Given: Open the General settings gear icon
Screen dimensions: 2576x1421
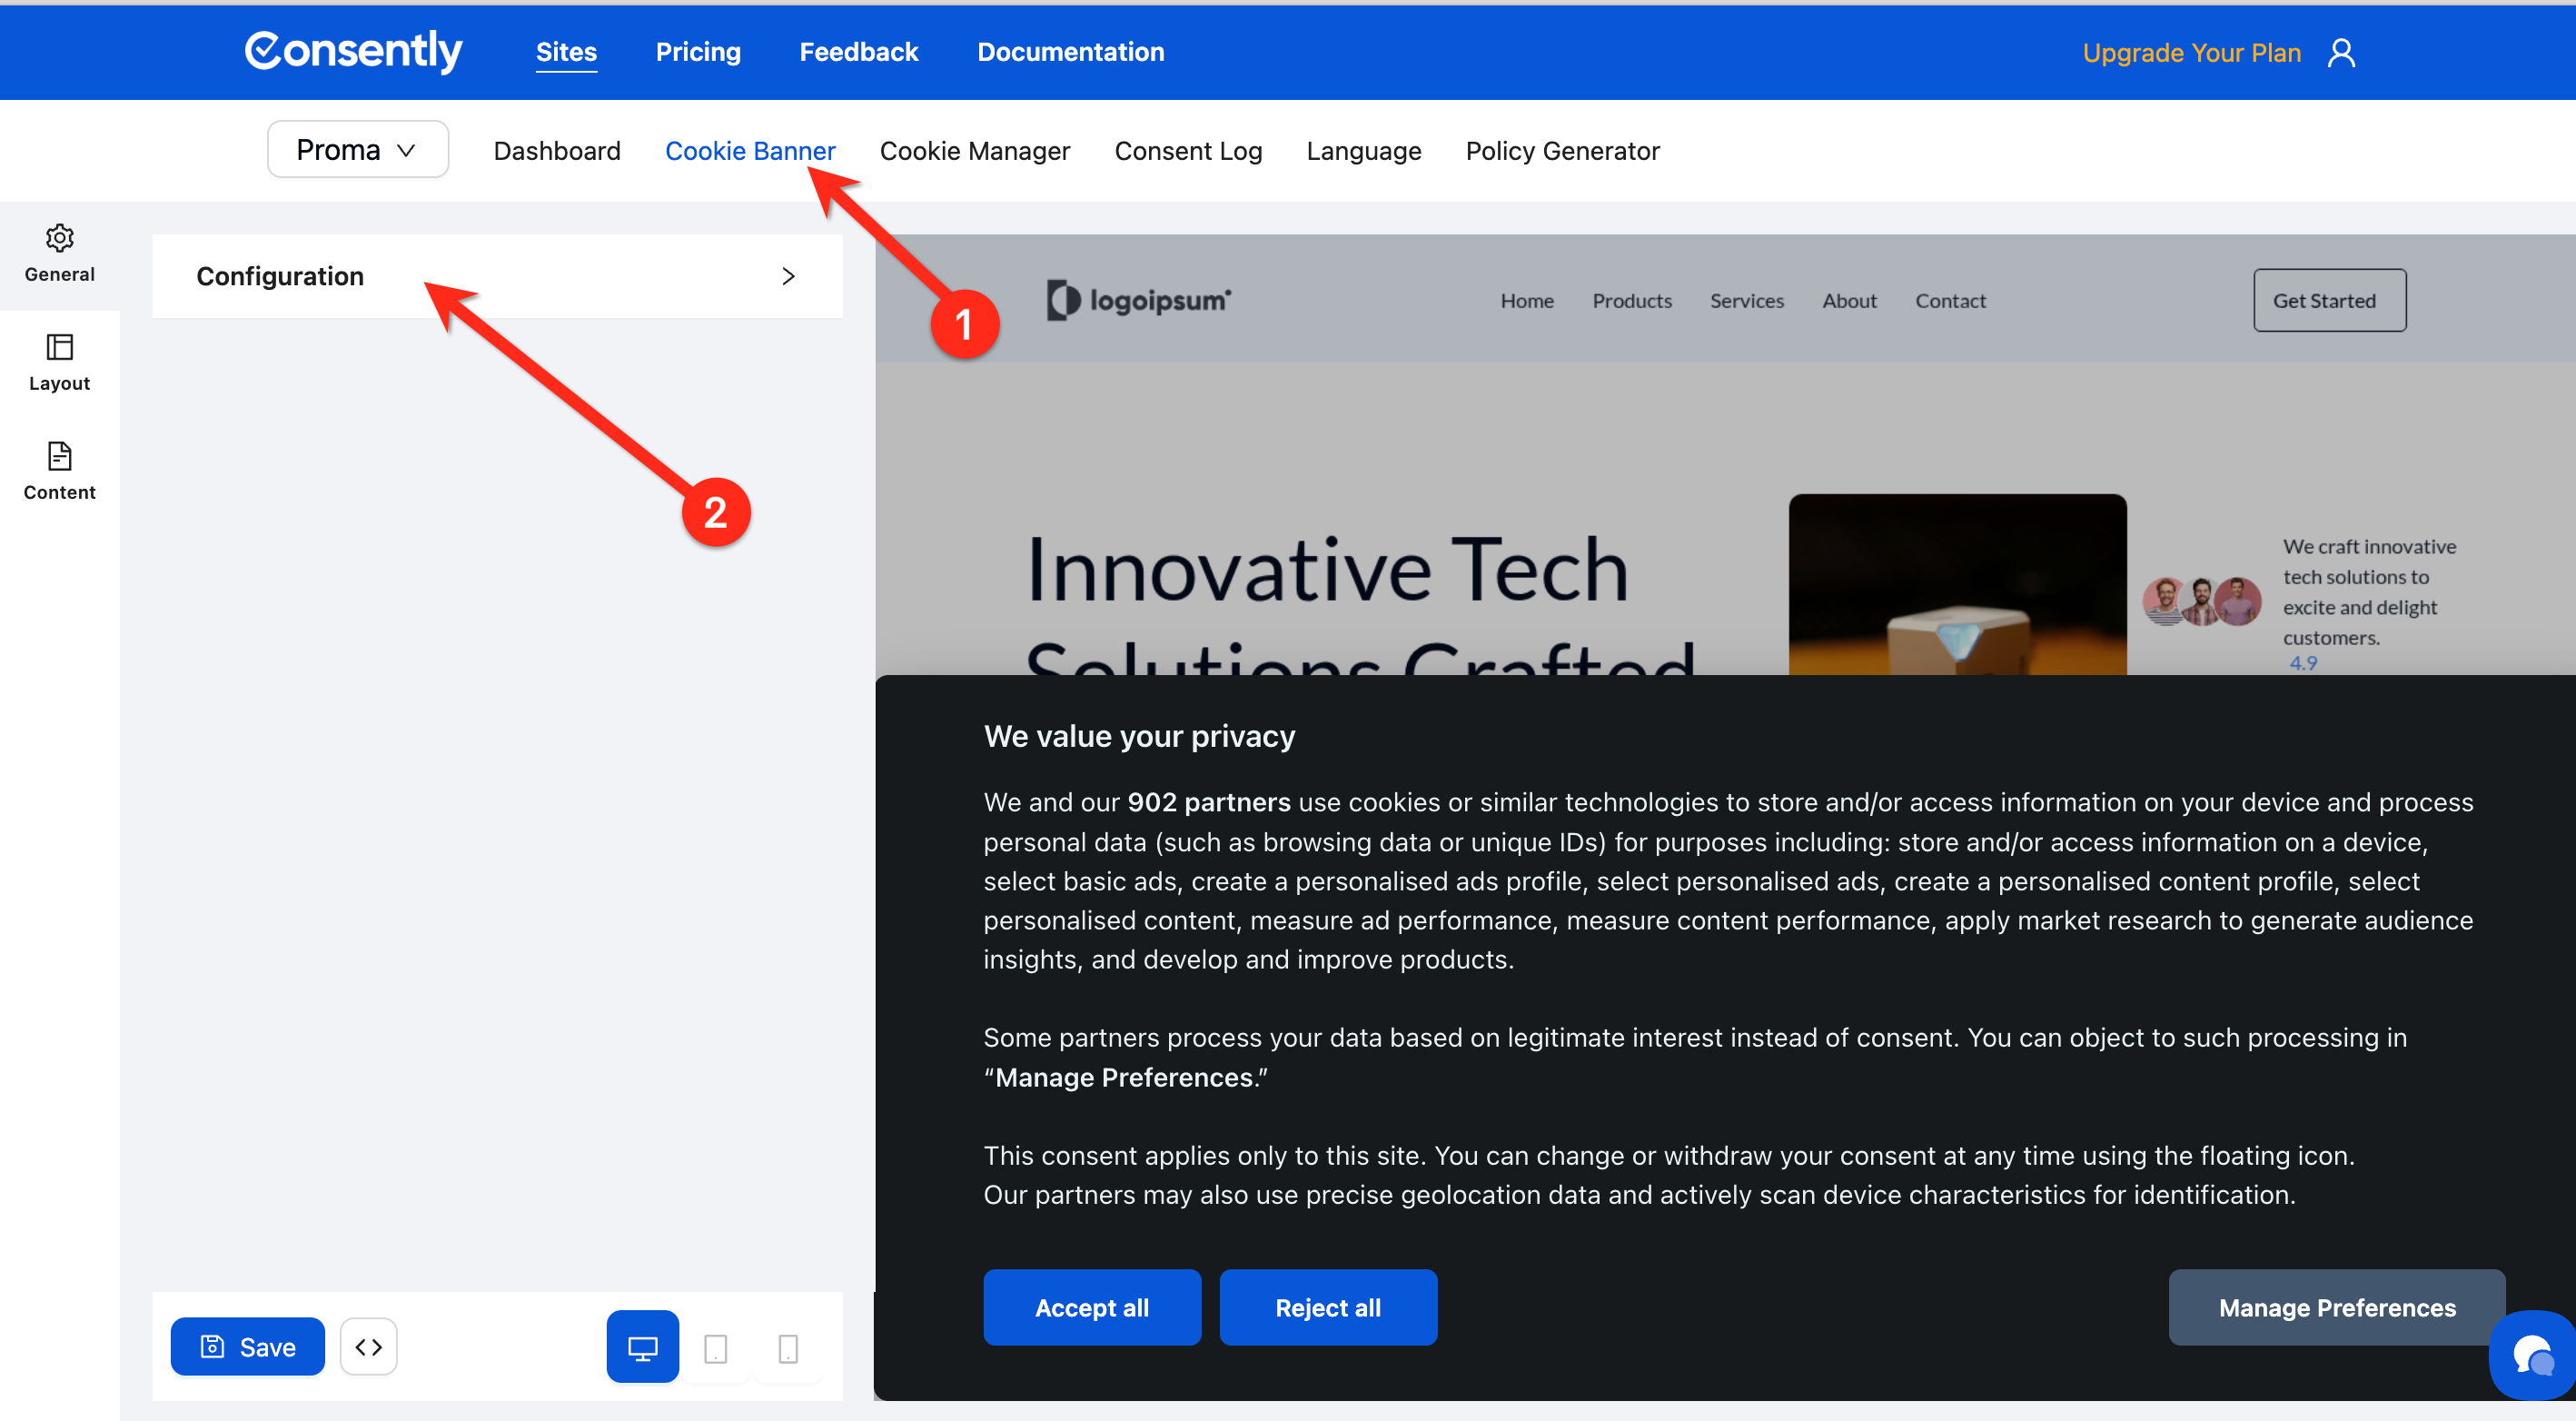Looking at the screenshot, I should pyautogui.click(x=59, y=238).
